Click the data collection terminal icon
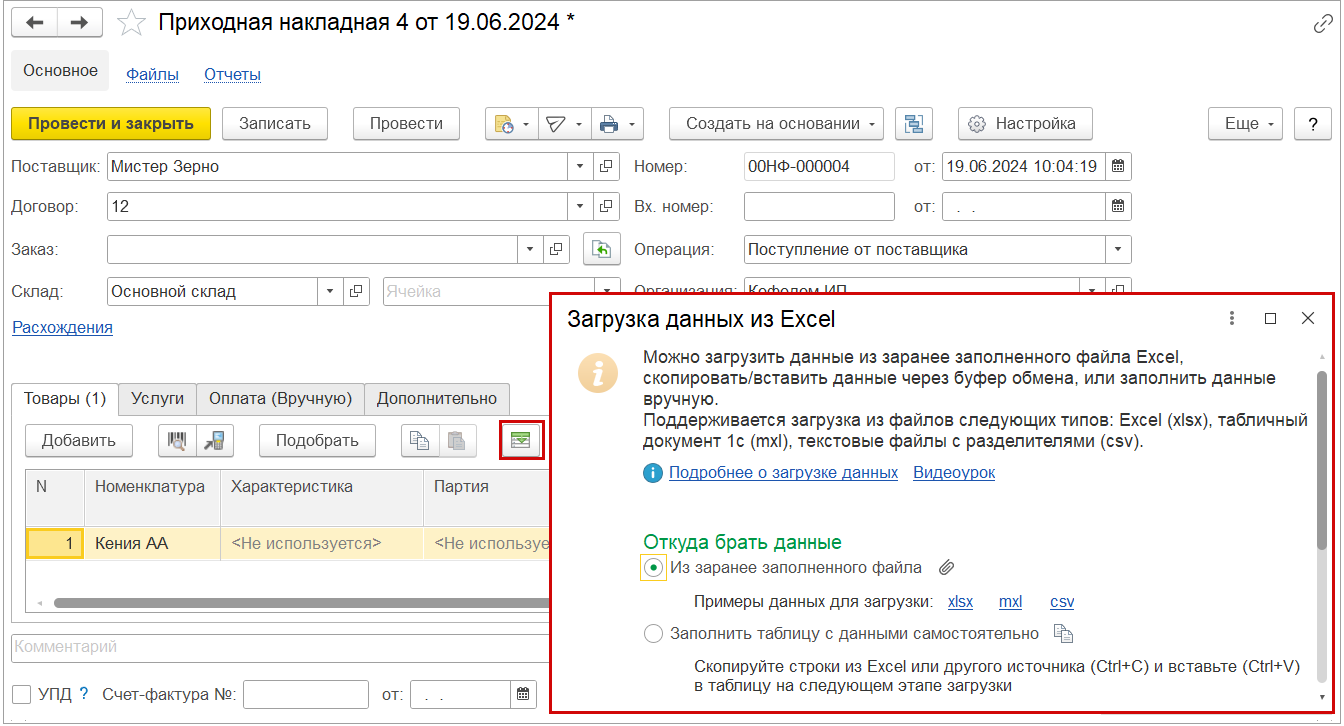Viewport: 1344px width, 726px height. click(212, 440)
